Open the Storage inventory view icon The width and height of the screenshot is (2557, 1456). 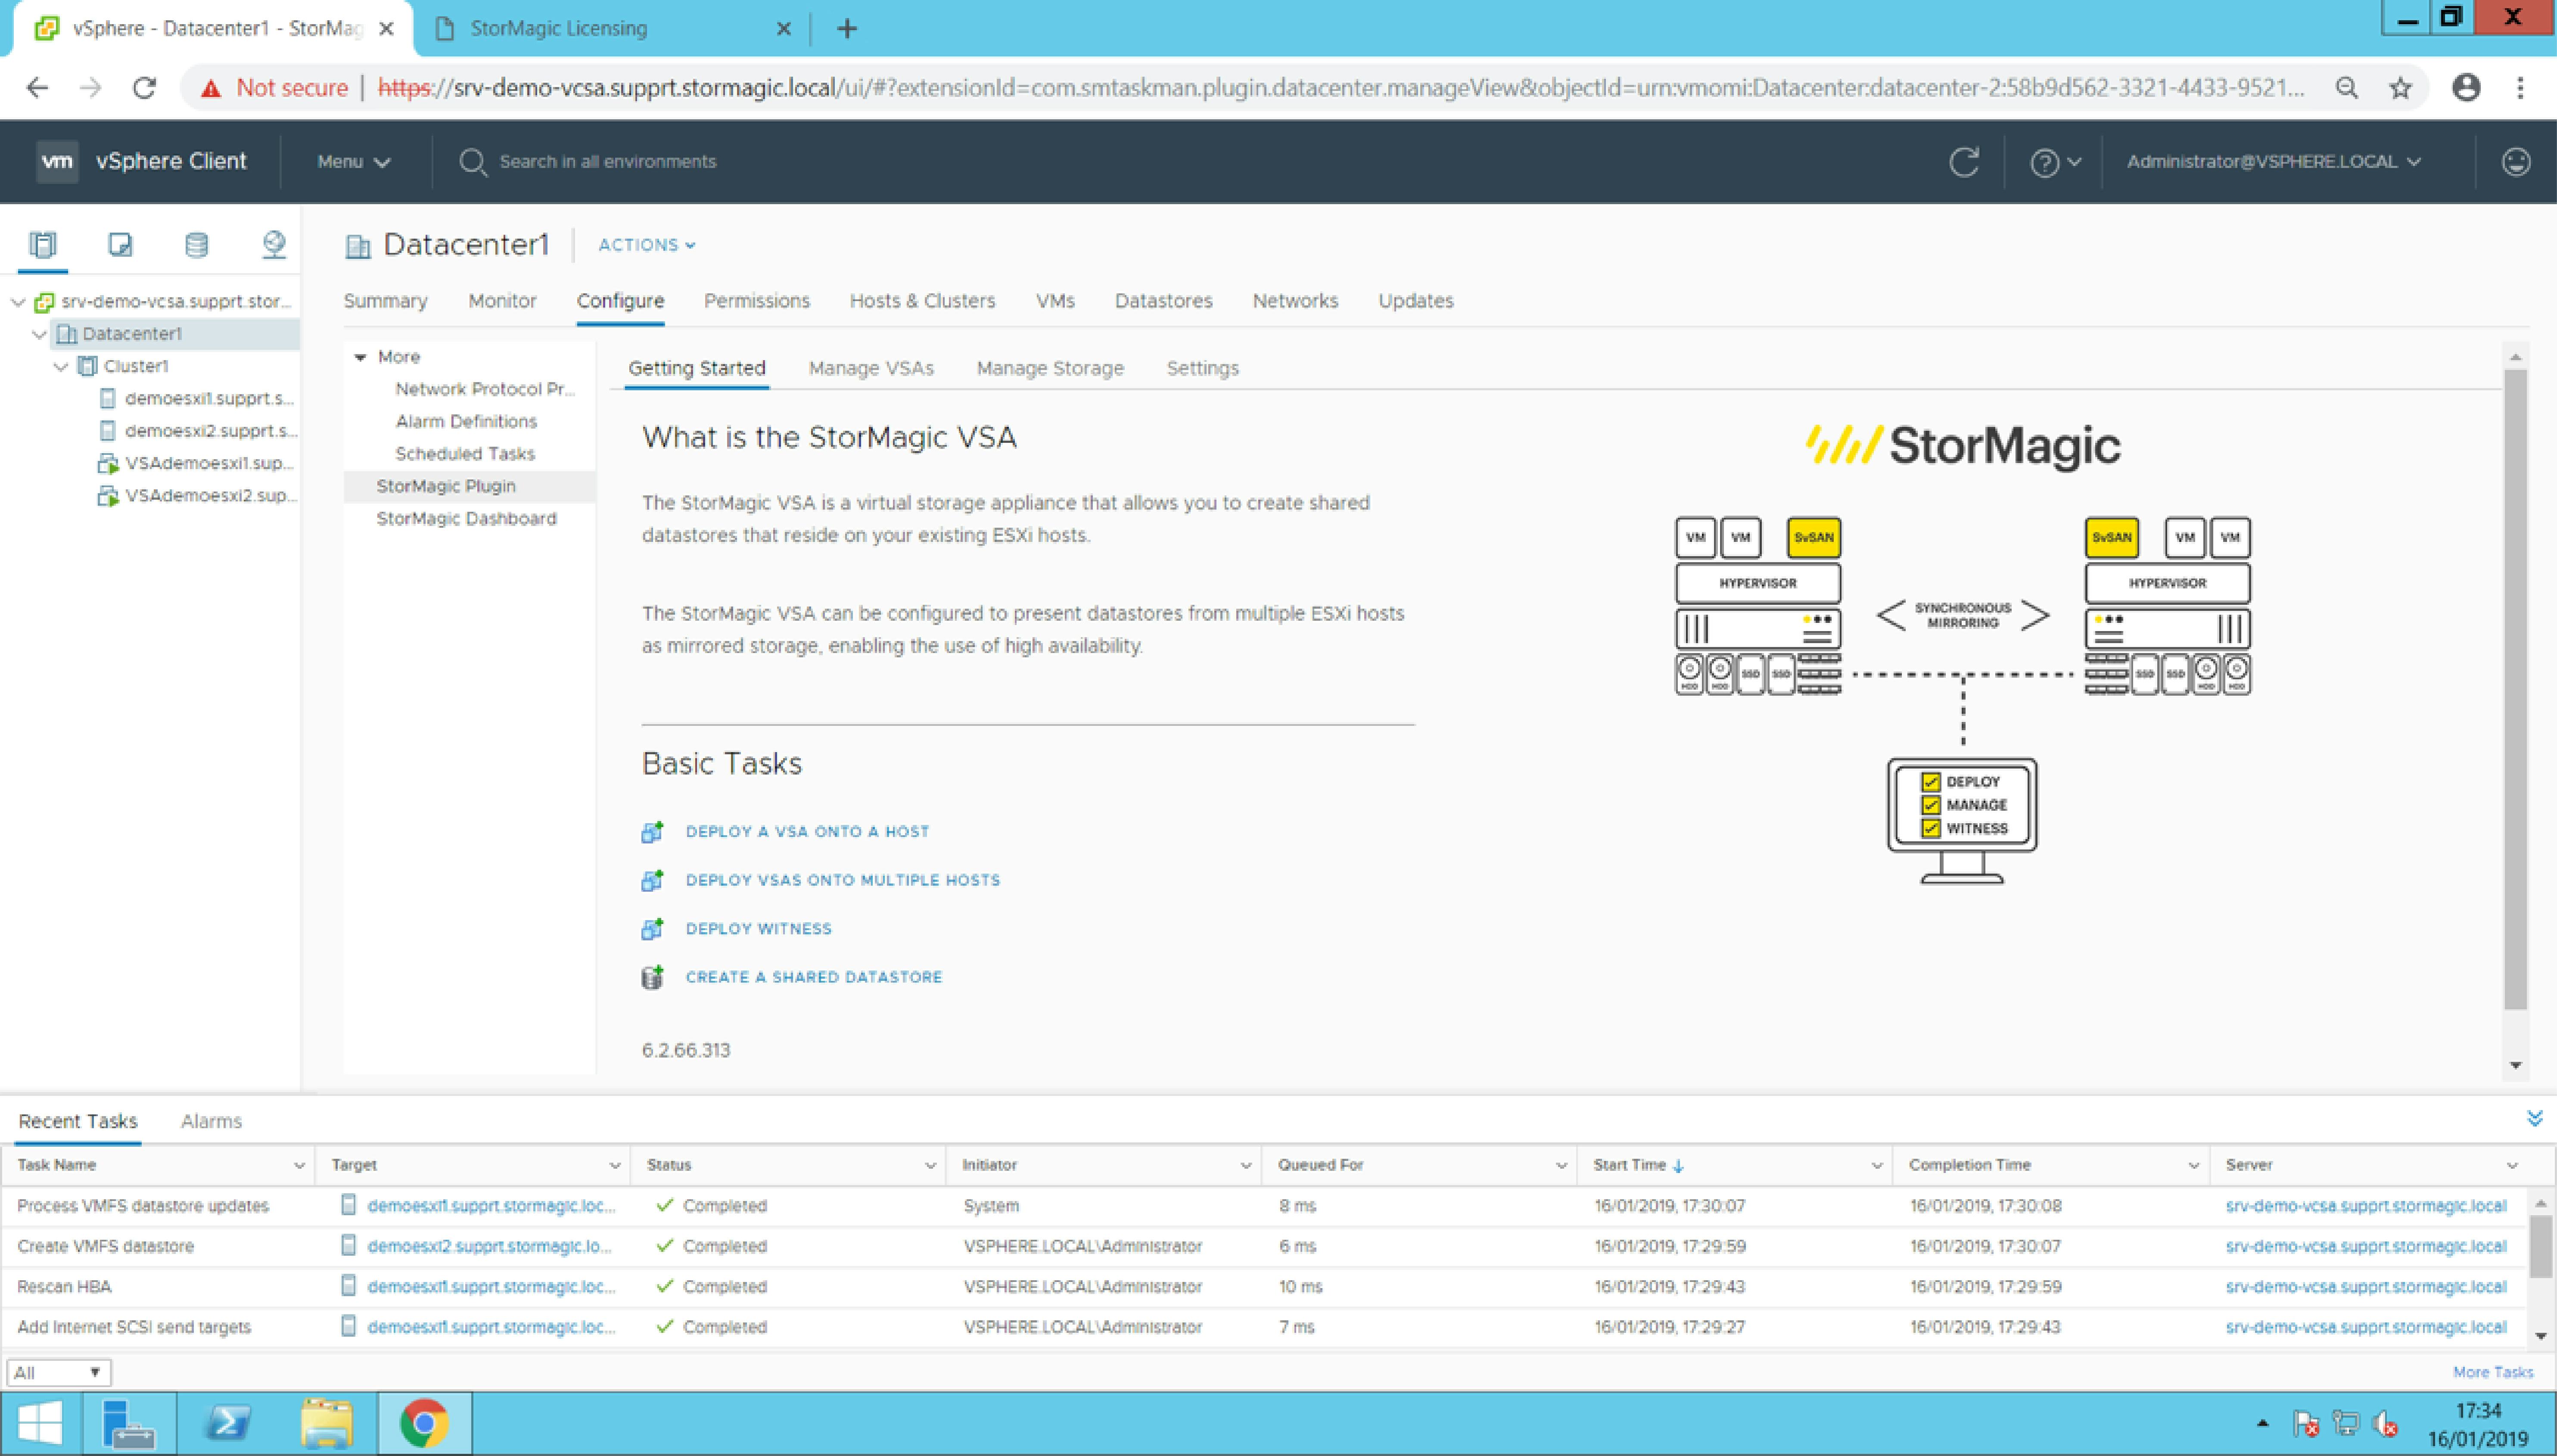tap(196, 243)
